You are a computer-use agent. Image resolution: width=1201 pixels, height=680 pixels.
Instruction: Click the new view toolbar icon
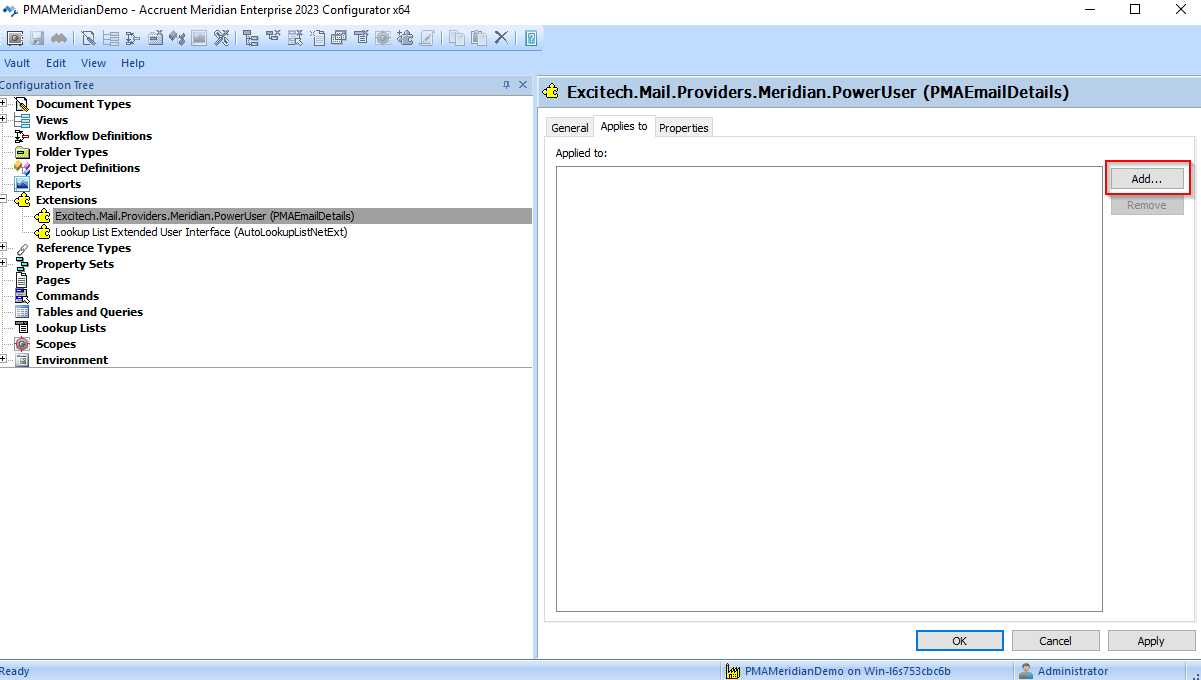[111, 38]
